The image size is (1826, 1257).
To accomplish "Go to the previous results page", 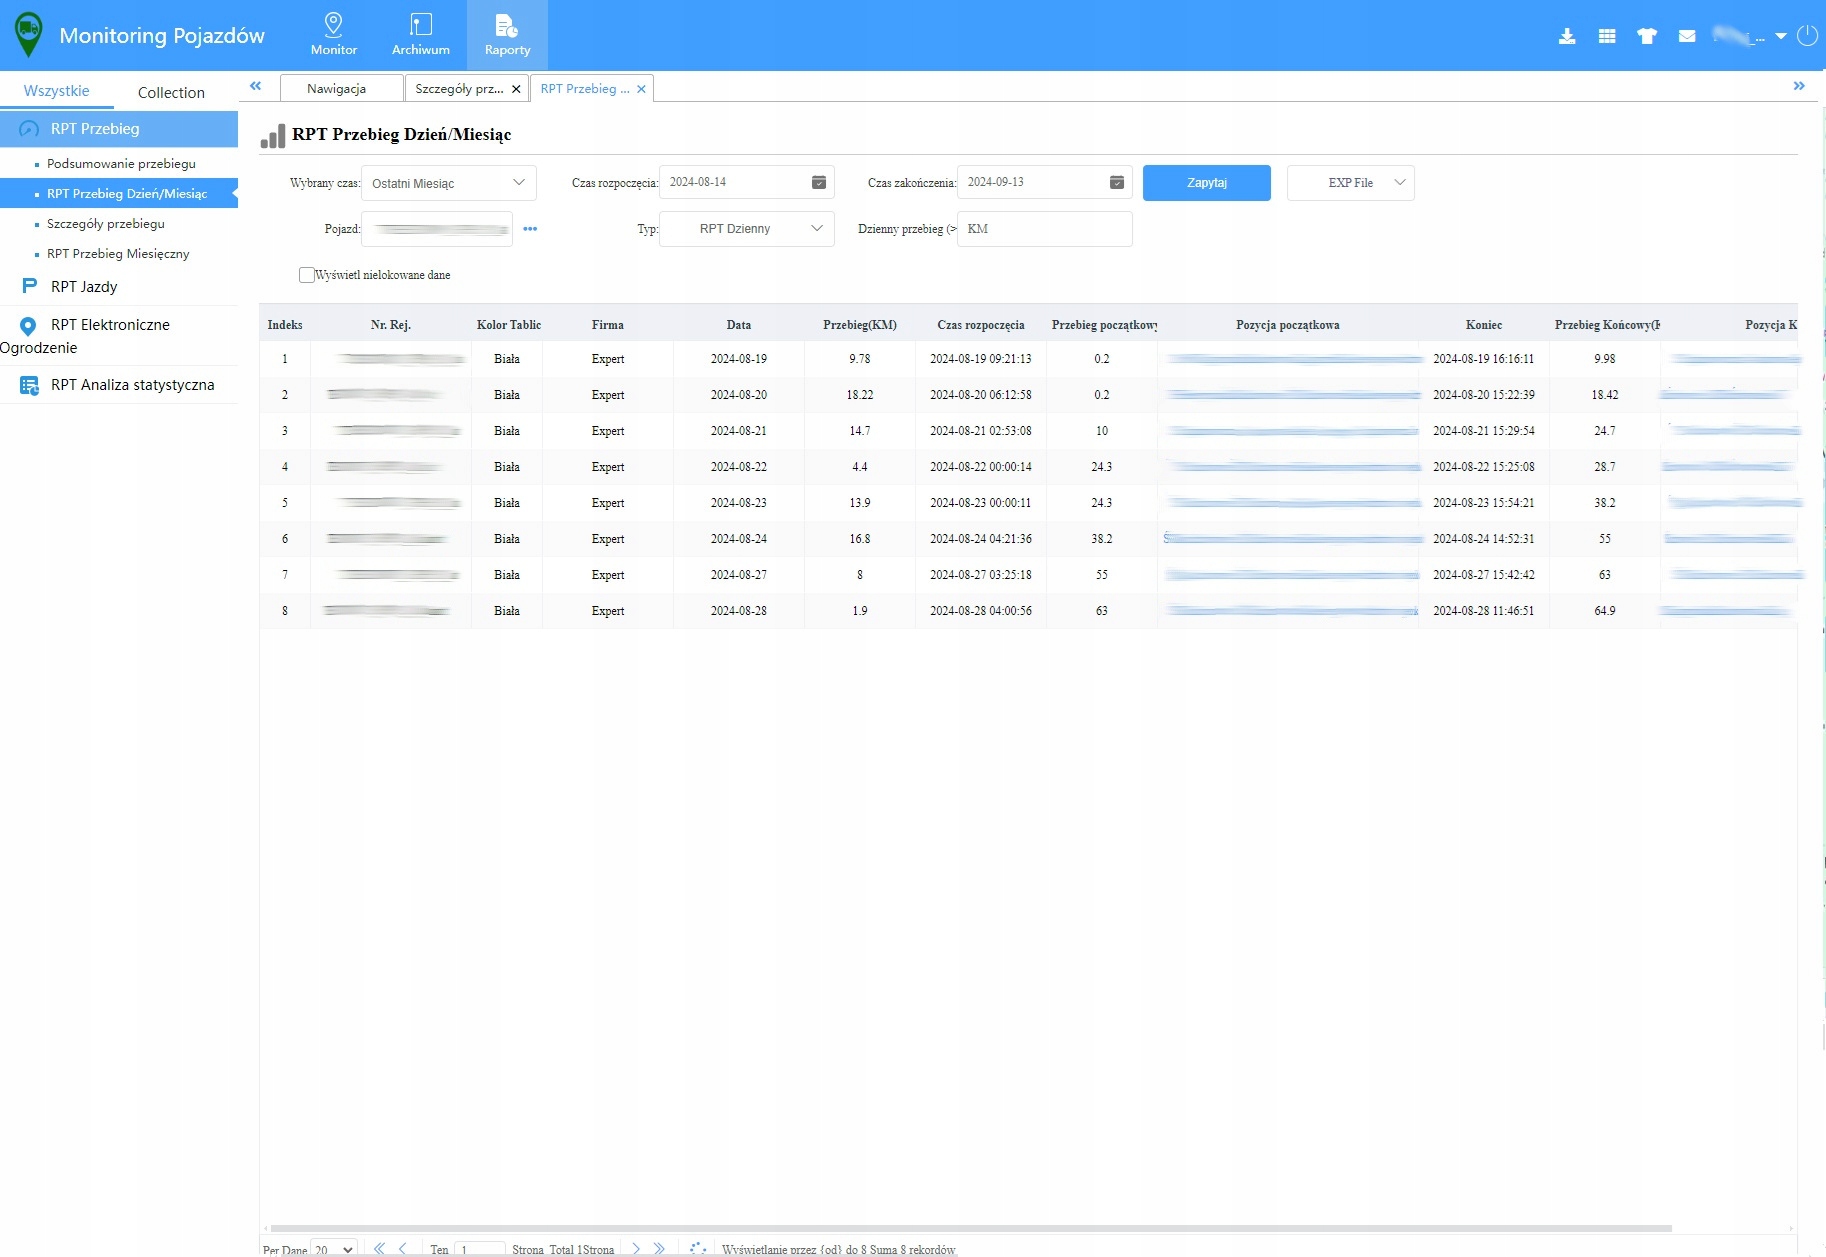I will pyautogui.click(x=402, y=1248).
